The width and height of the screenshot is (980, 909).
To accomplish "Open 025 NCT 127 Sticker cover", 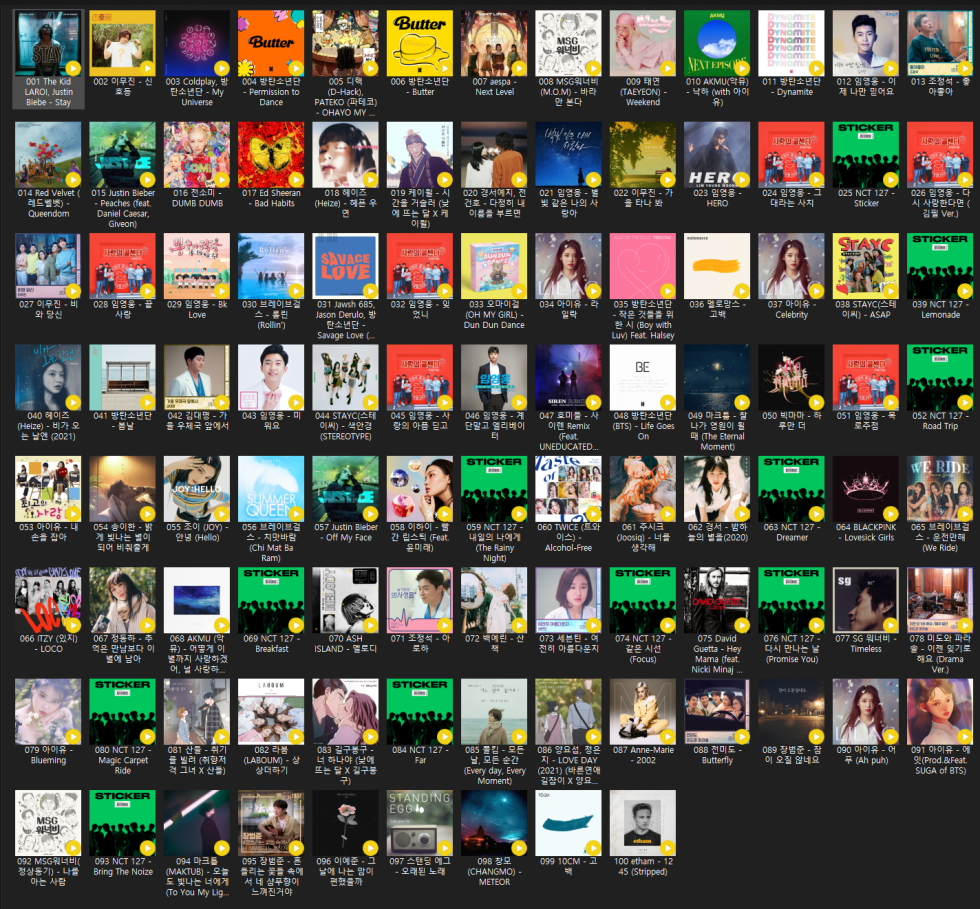I will pos(866,155).
